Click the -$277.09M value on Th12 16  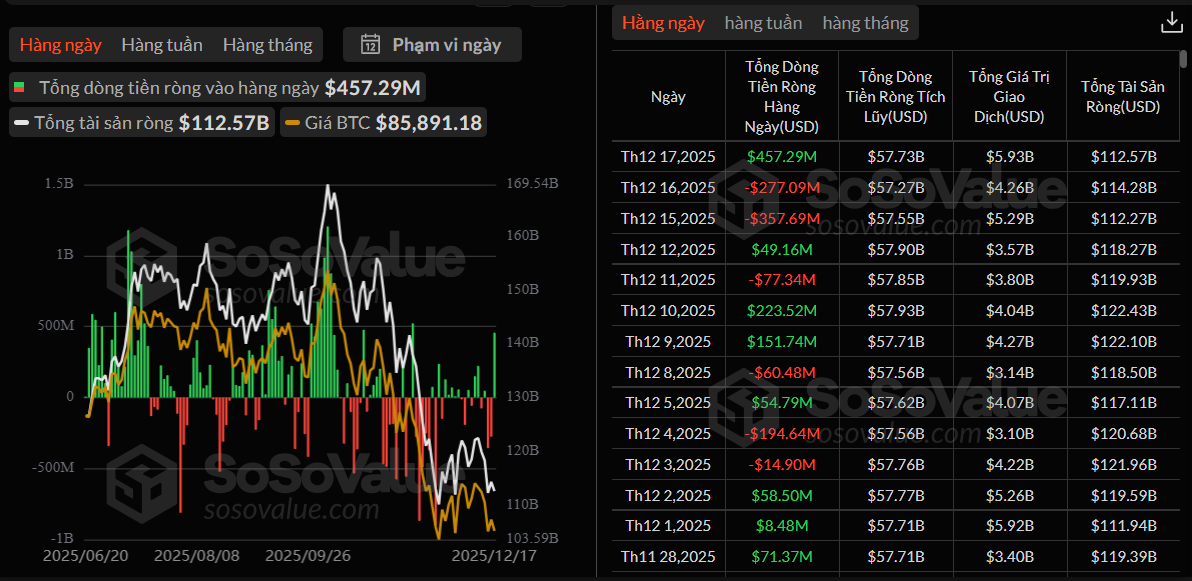pos(782,188)
